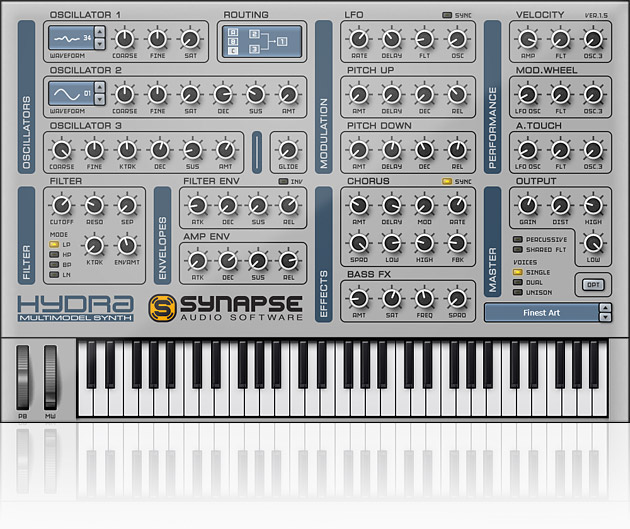Click the Output Dist knob
This screenshot has height=529, width=630.
pos(560,205)
